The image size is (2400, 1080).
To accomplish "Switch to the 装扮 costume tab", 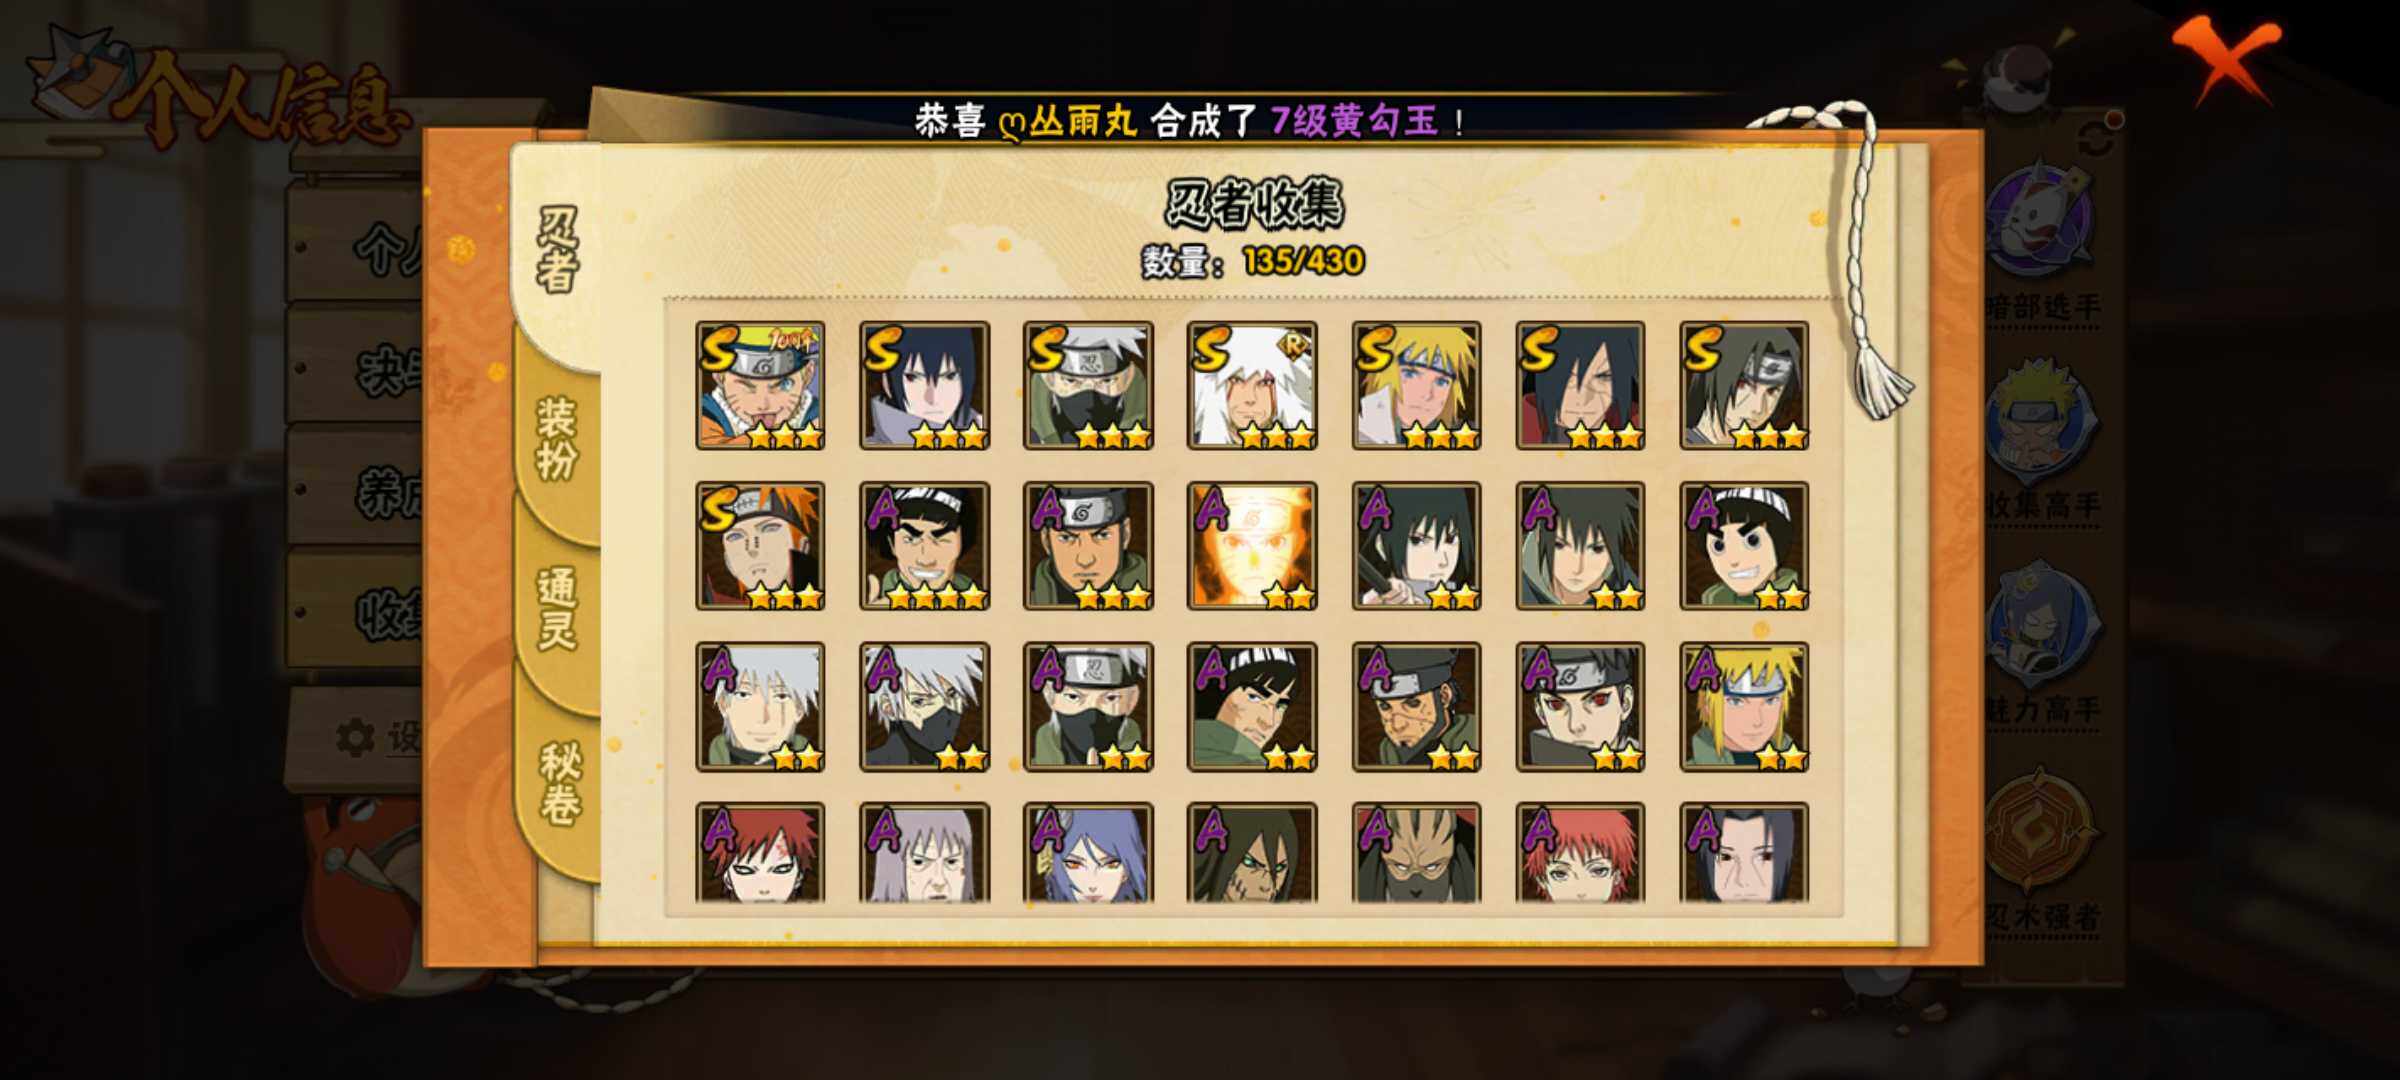I will tap(558, 438).
